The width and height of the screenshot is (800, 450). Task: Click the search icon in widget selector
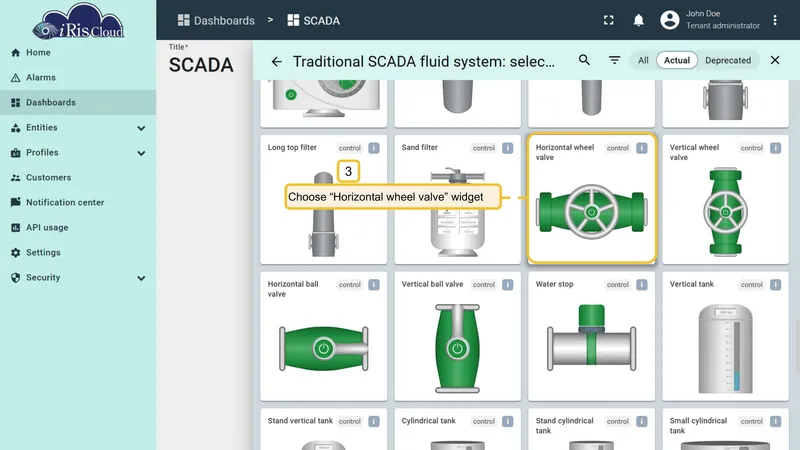[584, 60]
